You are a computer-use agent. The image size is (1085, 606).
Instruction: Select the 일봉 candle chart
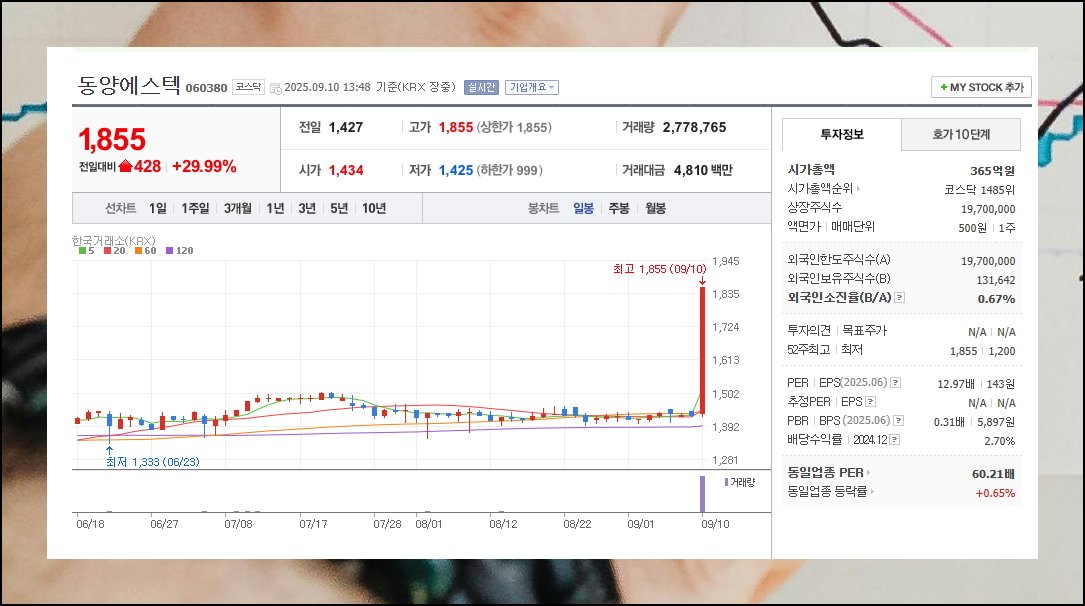(x=583, y=208)
